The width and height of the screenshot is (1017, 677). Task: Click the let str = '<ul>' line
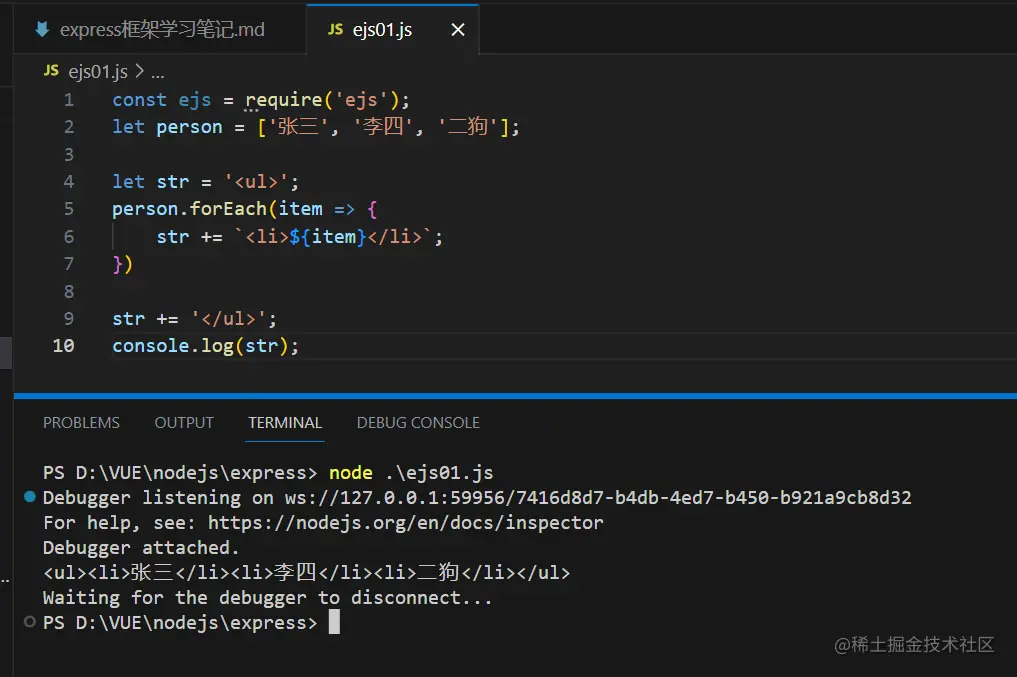point(206,182)
